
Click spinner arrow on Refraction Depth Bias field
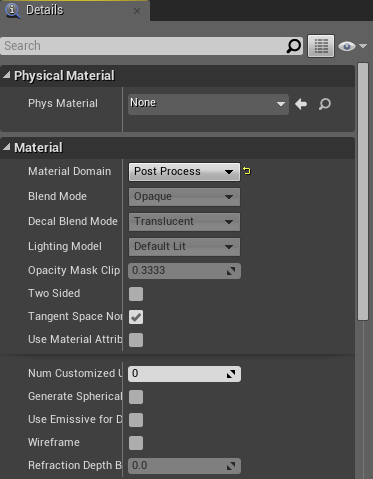231,466
